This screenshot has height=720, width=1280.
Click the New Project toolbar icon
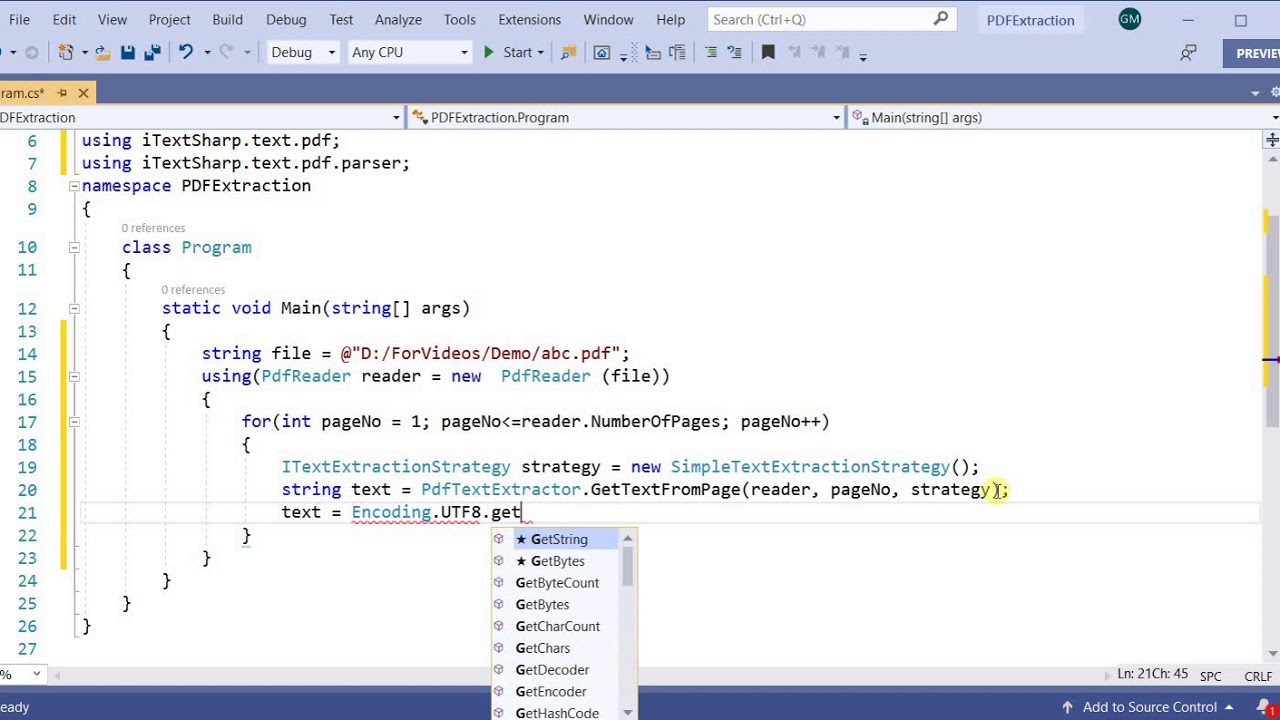pos(66,52)
